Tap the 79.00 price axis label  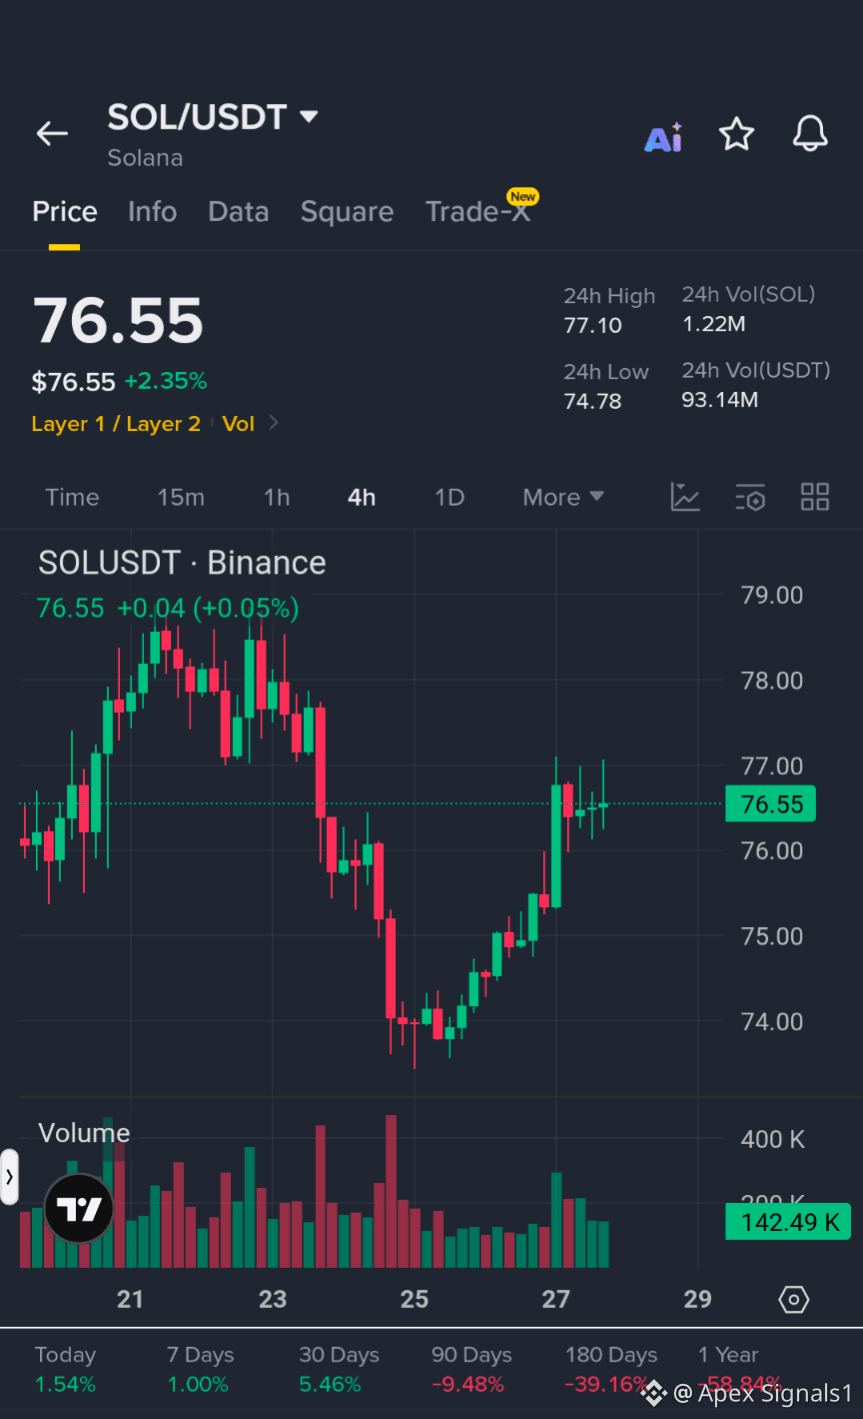click(772, 595)
